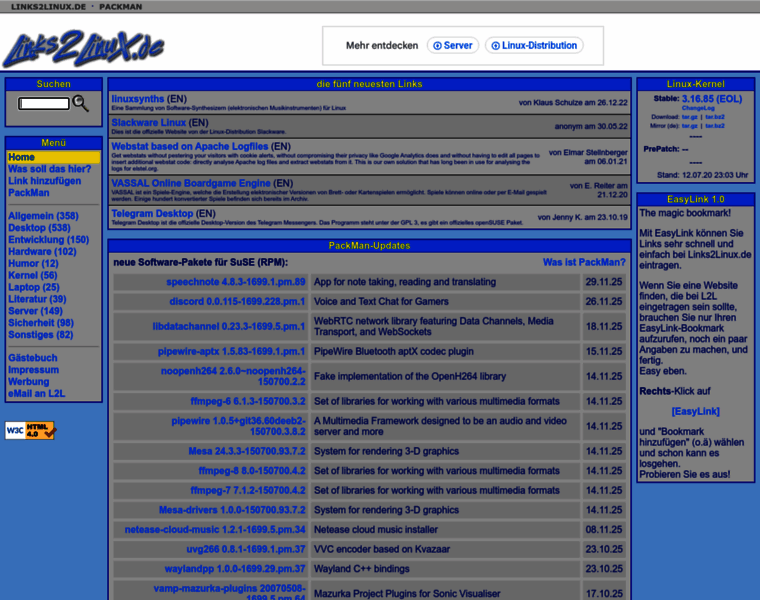Image resolution: width=760 pixels, height=600 pixels.
Task: Click 'Was ist PackMan?' link
Action: (584, 262)
